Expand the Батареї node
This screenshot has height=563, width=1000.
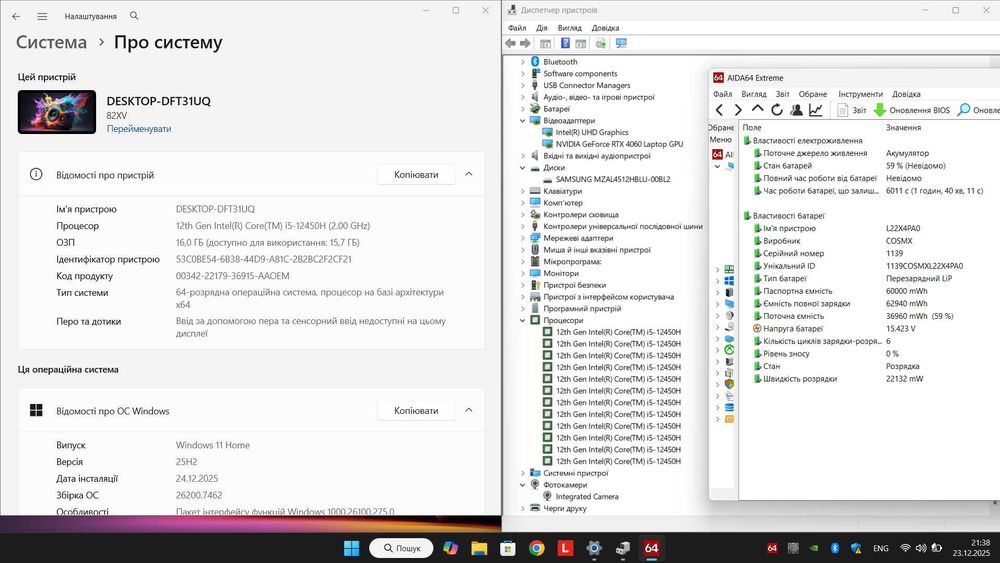523,109
